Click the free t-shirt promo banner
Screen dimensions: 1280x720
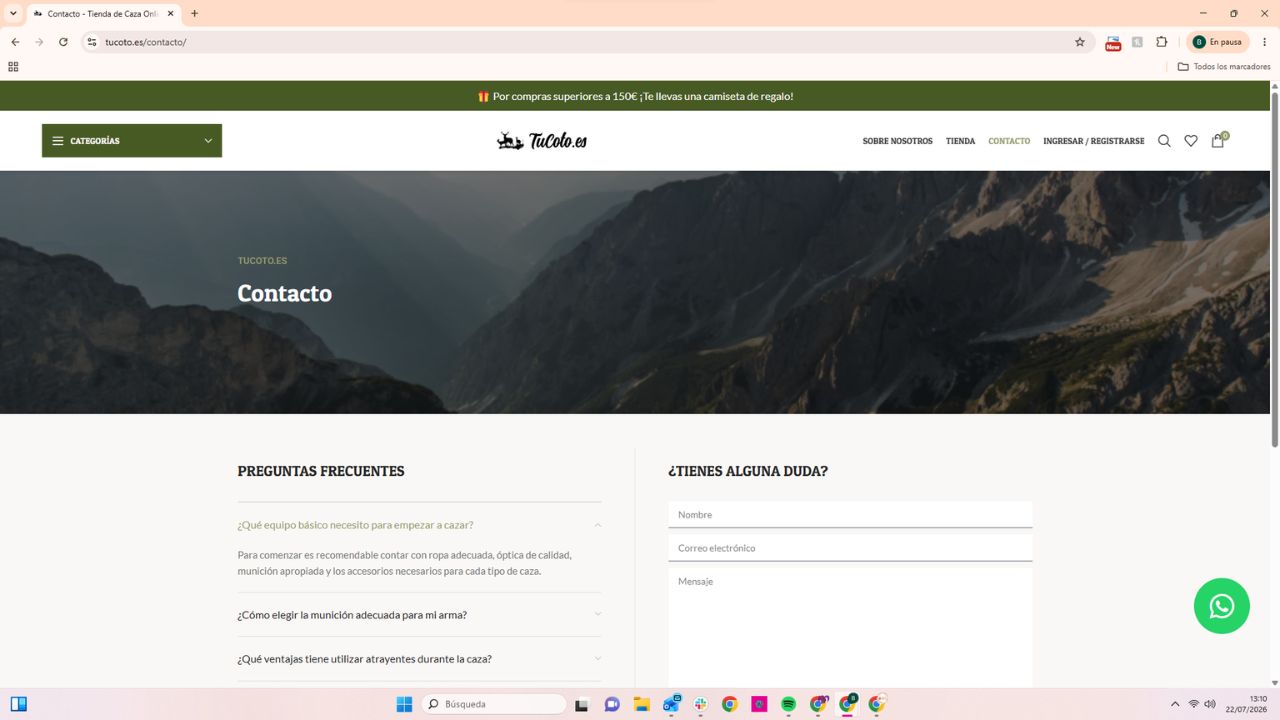coord(635,96)
